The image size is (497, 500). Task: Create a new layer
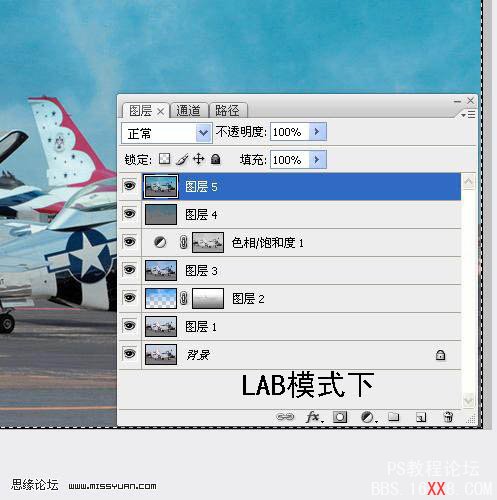pos(421,417)
